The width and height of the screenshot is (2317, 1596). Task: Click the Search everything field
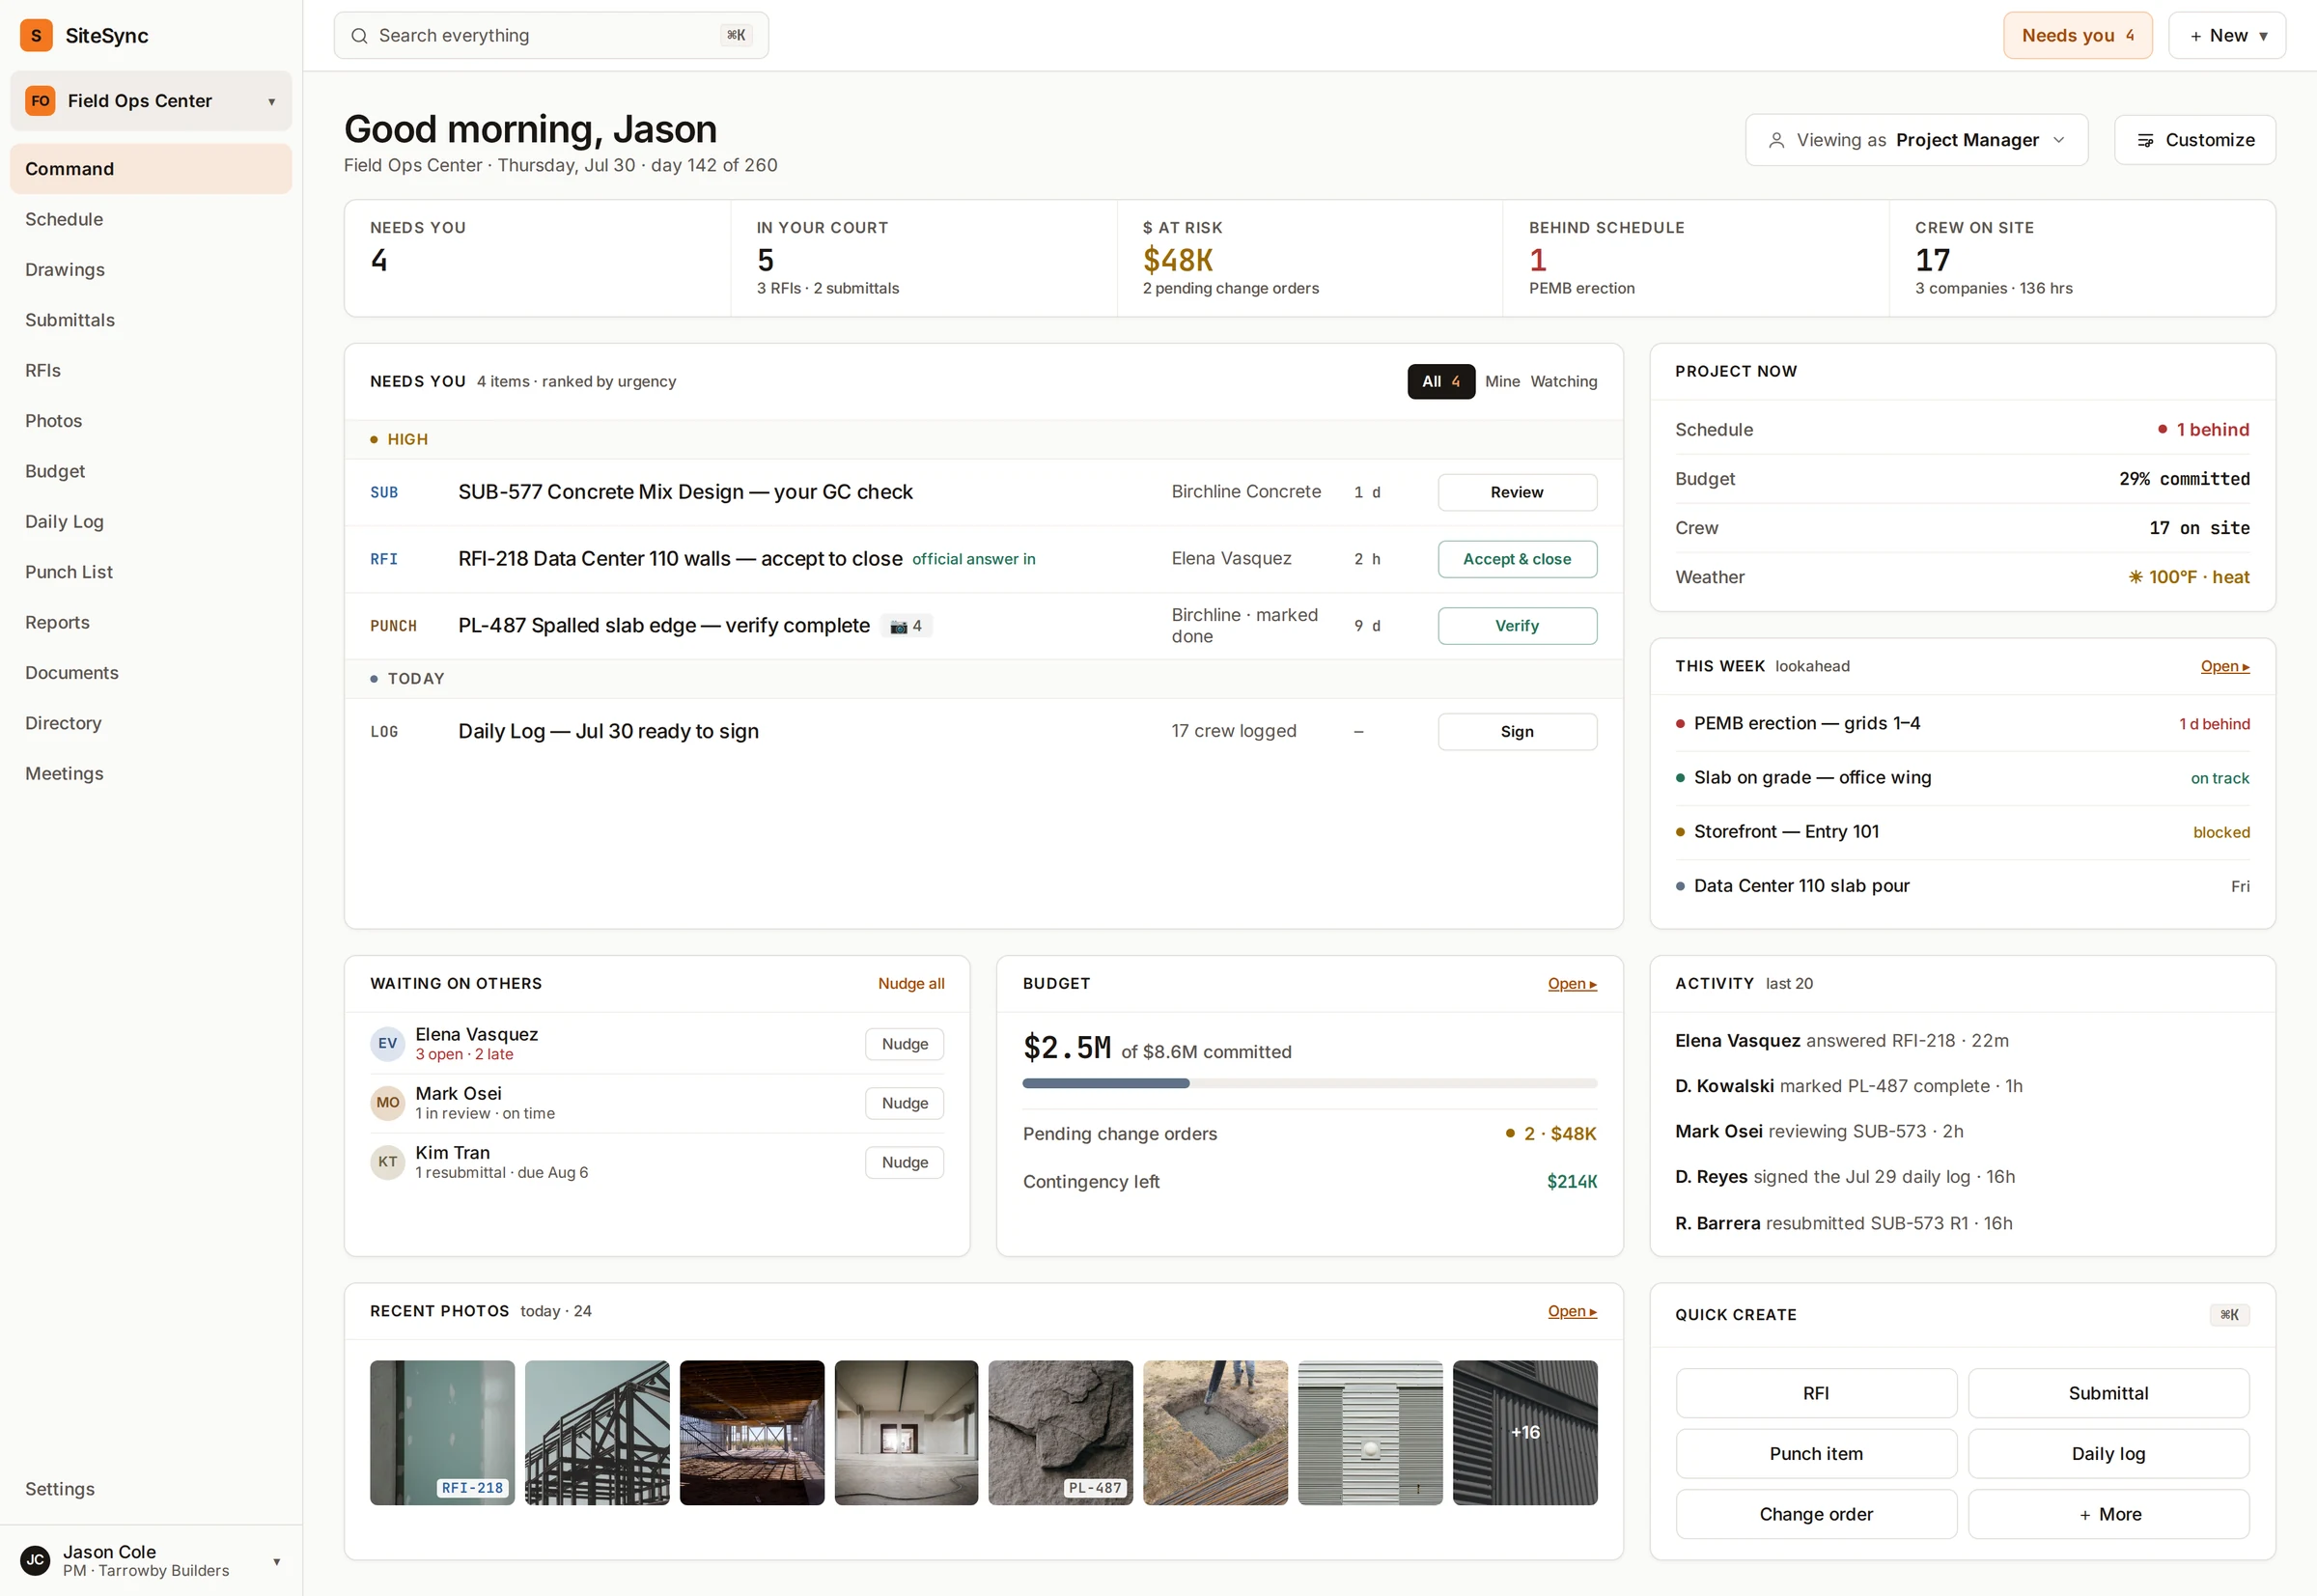551,36
